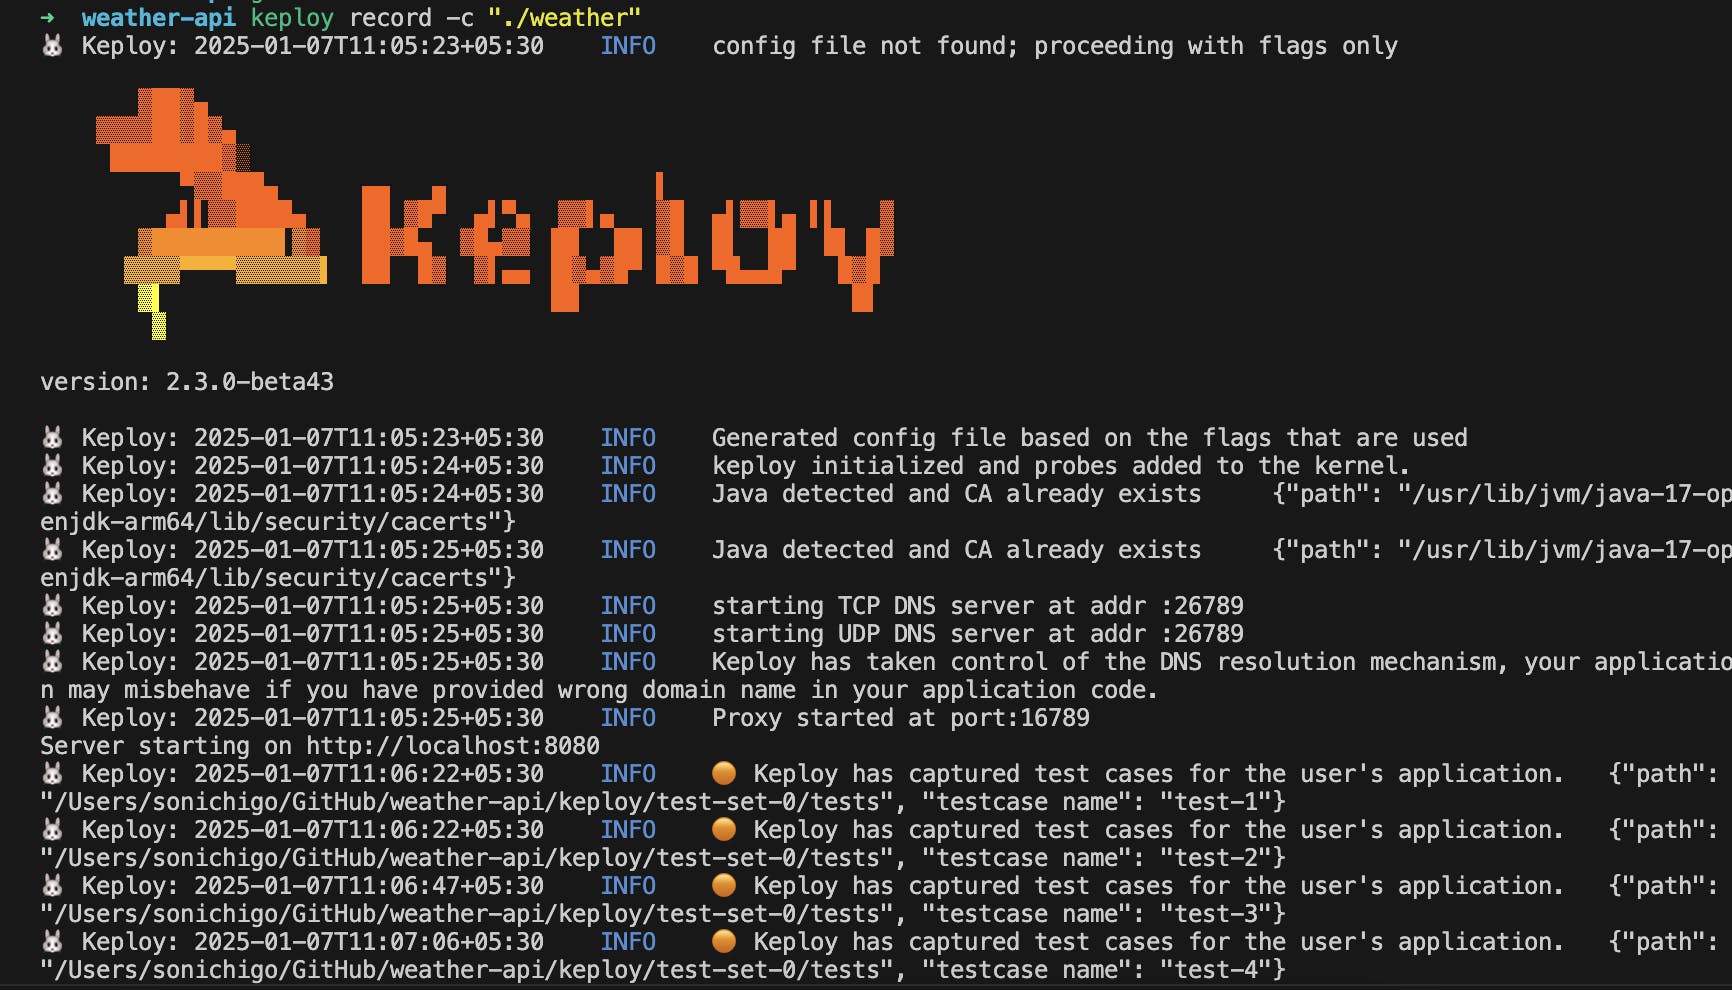Click INFO label on "Proxy started" line

click(x=628, y=718)
